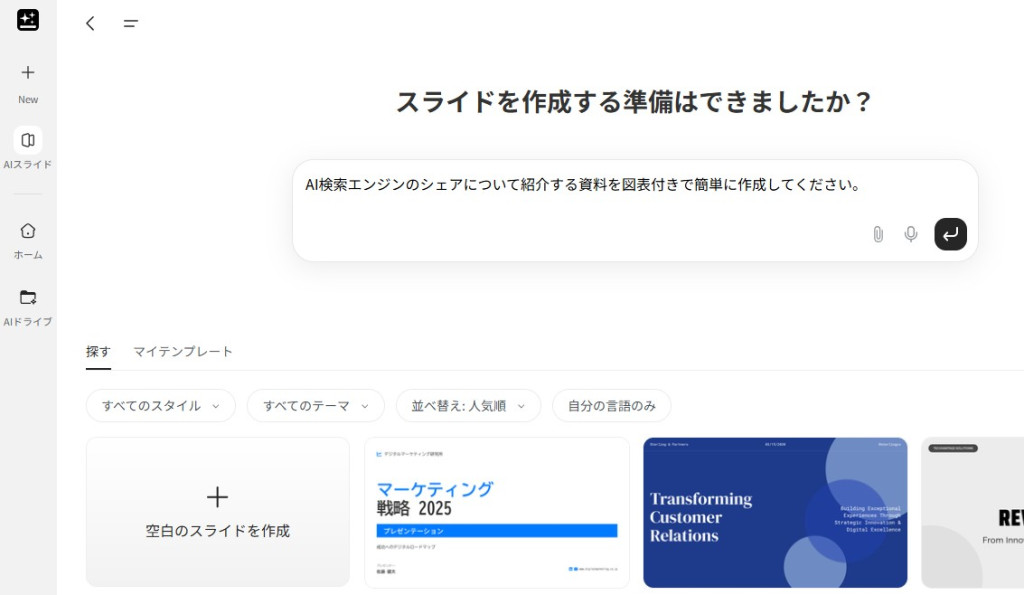Submit the prompt with the send arrow button
This screenshot has height=595, width=1024.
949,233
